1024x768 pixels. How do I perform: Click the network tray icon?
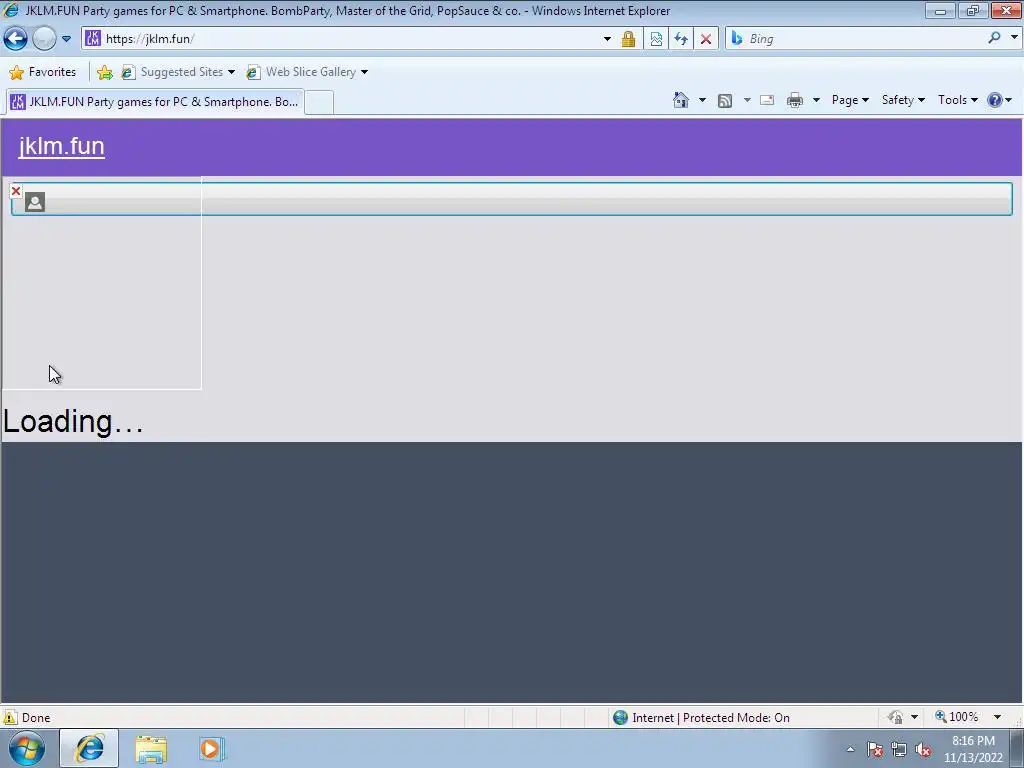[899, 749]
